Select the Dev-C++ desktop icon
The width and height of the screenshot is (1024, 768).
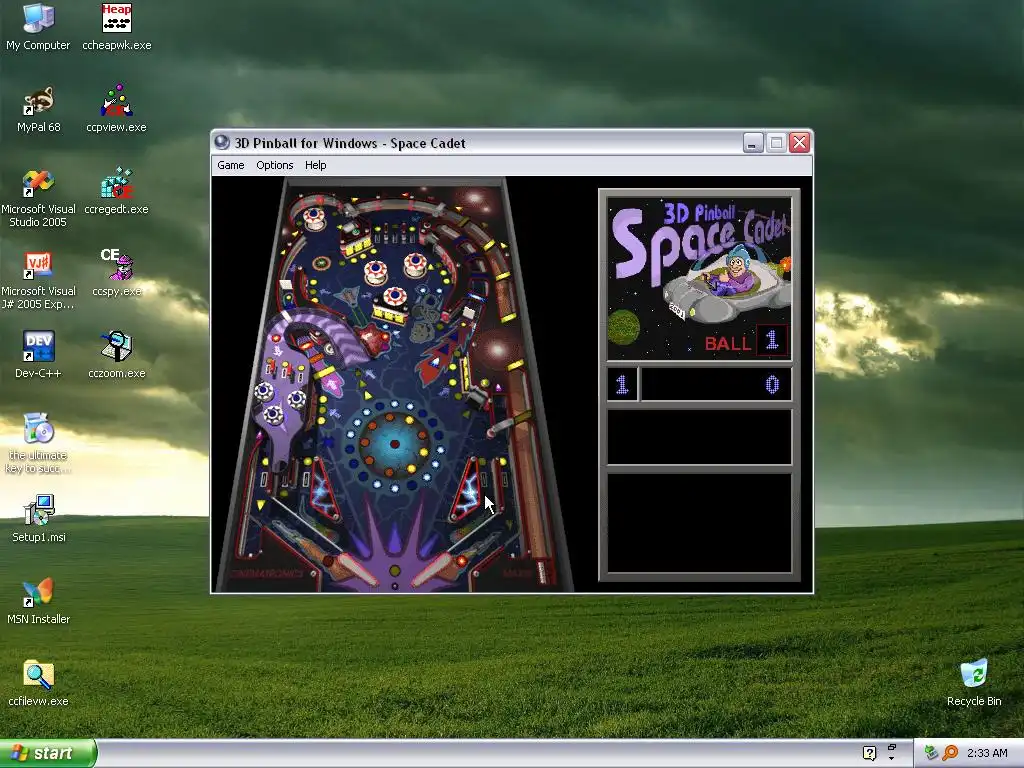click(38, 355)
